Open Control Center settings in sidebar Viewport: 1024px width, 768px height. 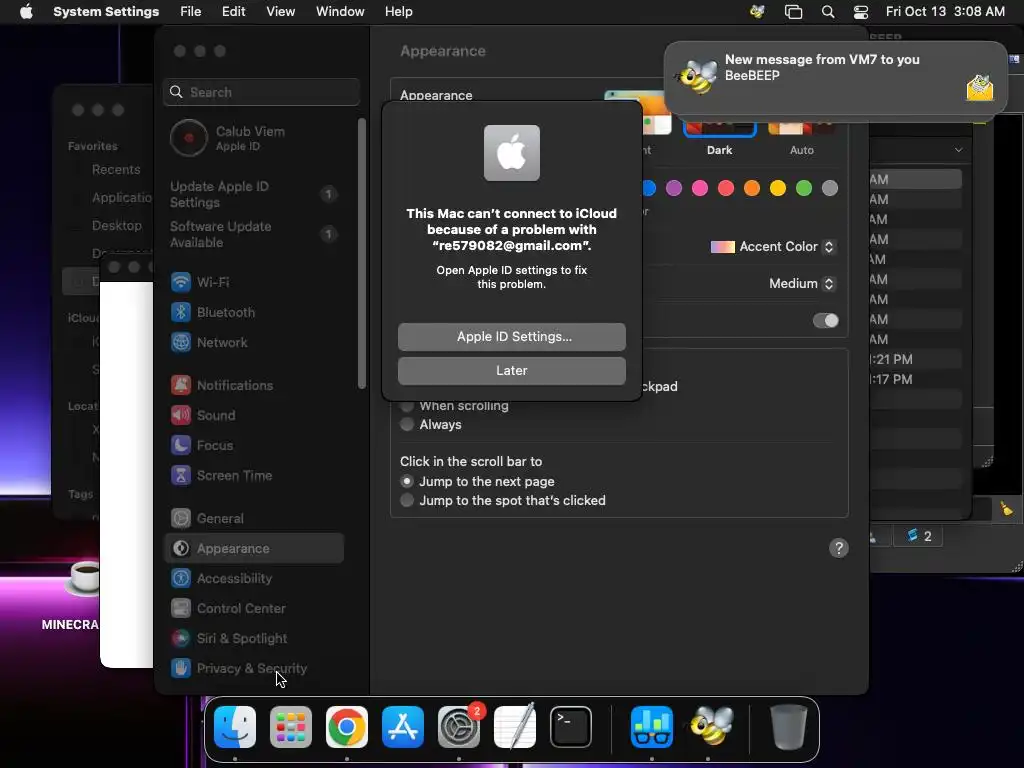point(255,609)
